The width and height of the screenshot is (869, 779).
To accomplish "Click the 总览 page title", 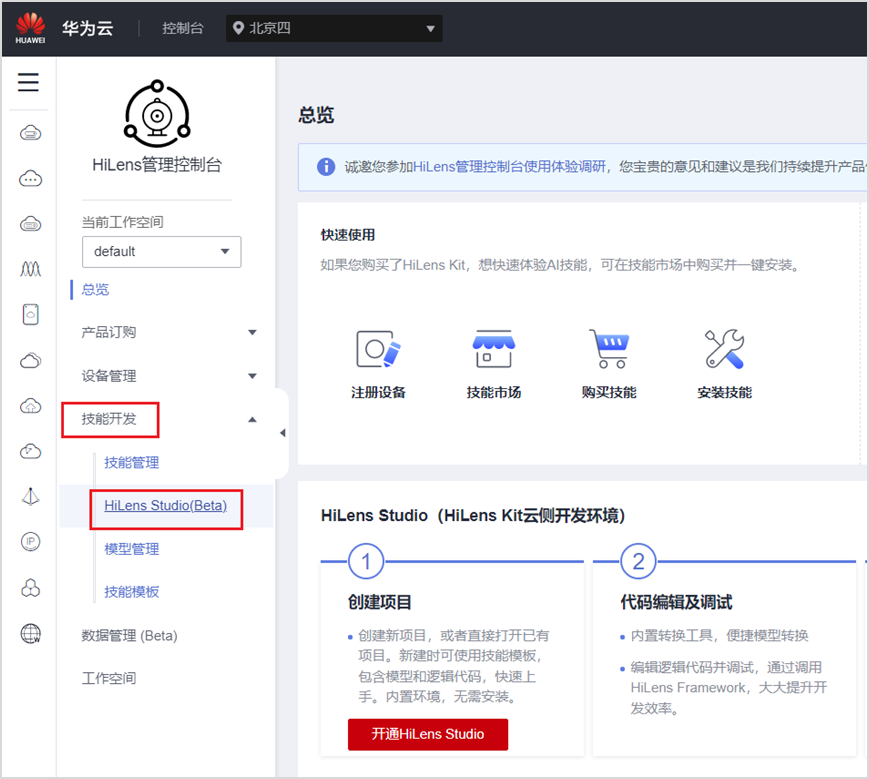I will [316, 115].
